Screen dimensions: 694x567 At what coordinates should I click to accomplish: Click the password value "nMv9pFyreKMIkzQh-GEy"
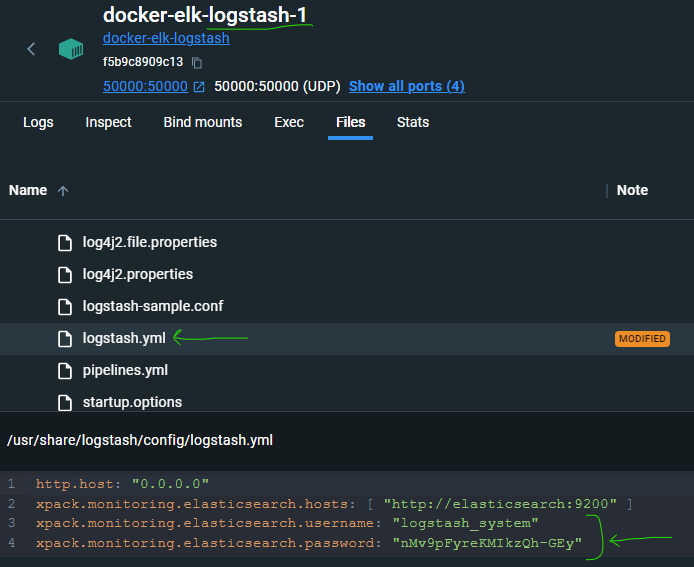tap(487, 543)
